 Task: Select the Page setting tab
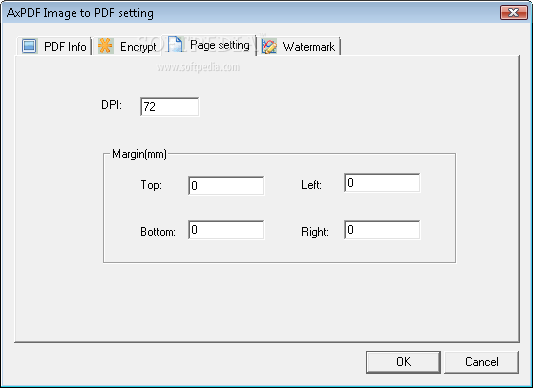click(209, 45)
